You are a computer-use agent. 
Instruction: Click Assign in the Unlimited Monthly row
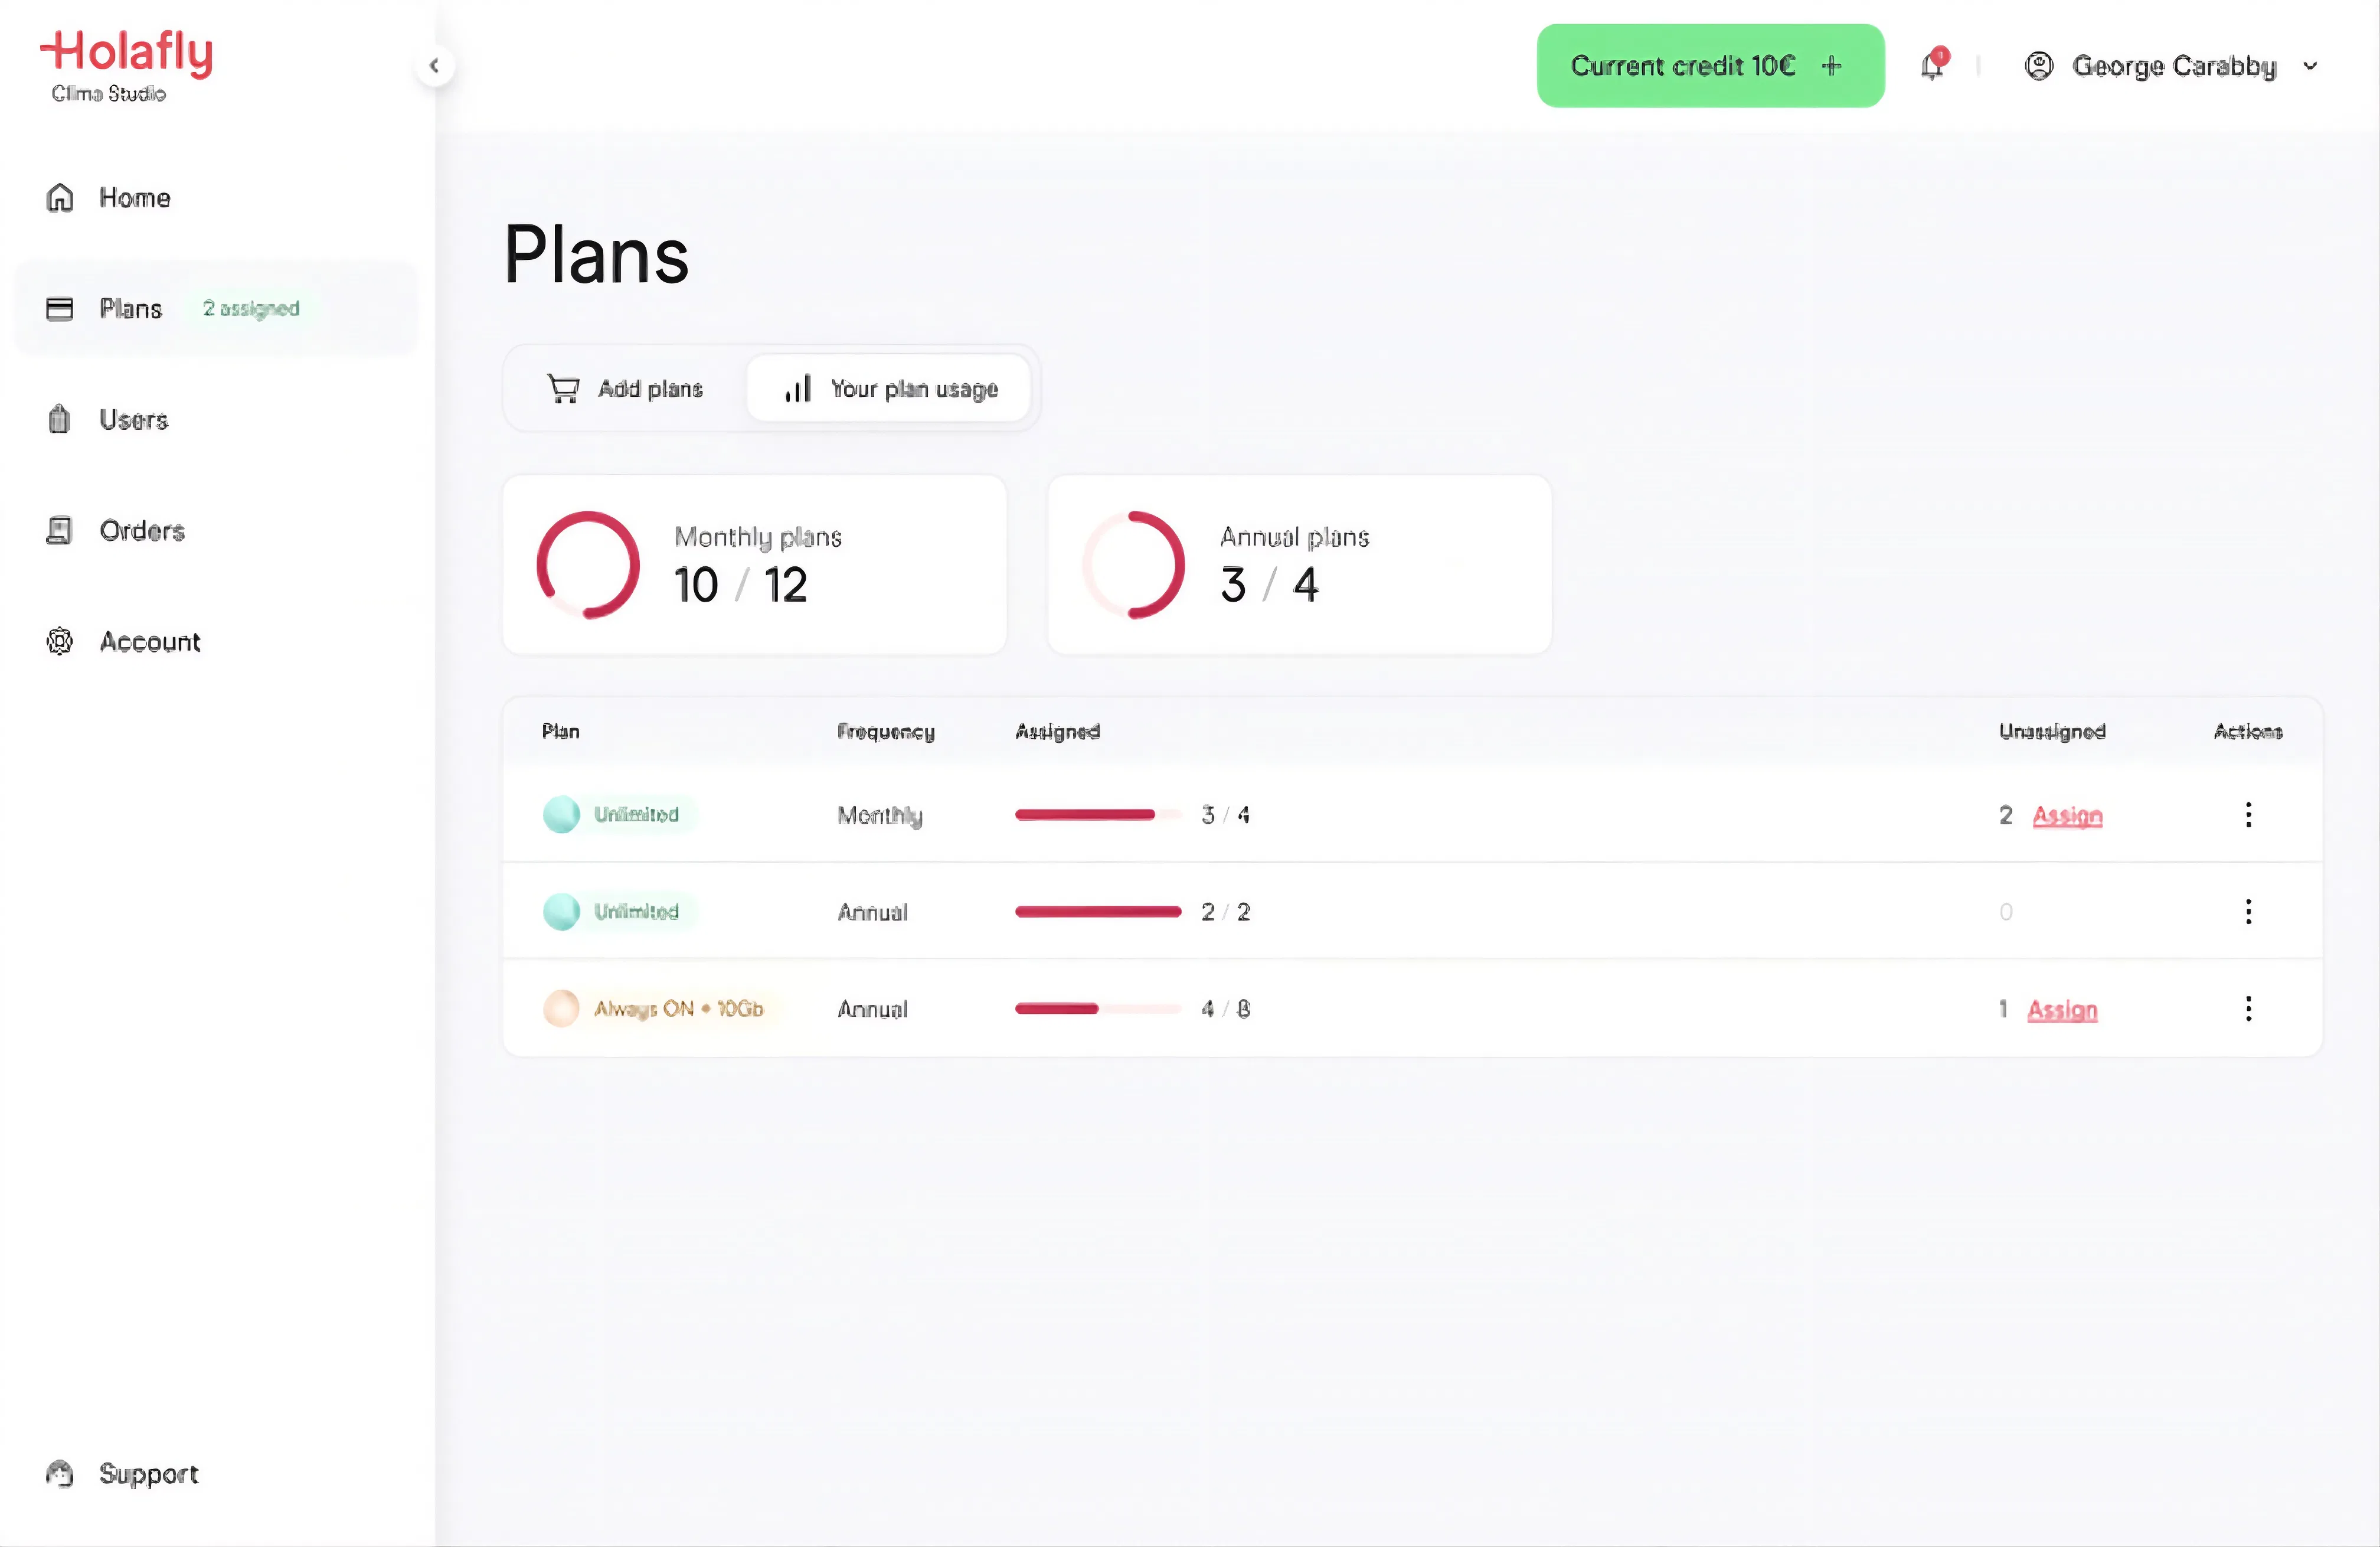[2067, 816]
